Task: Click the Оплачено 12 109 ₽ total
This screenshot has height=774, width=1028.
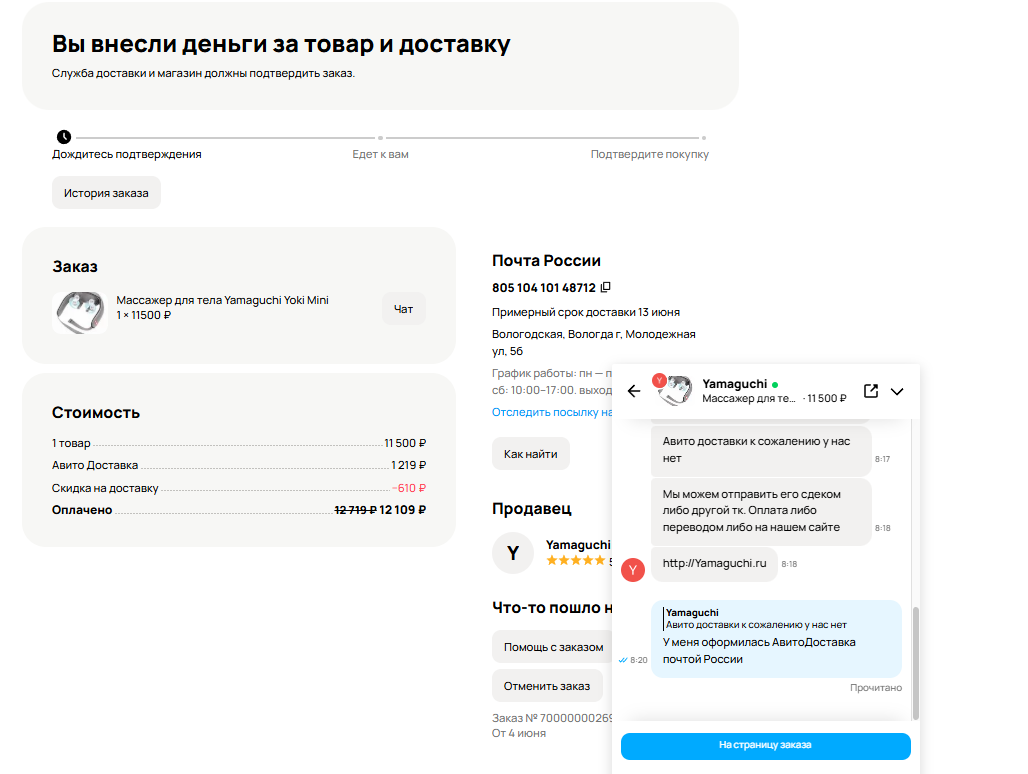Action: click(x=239, y=510)
